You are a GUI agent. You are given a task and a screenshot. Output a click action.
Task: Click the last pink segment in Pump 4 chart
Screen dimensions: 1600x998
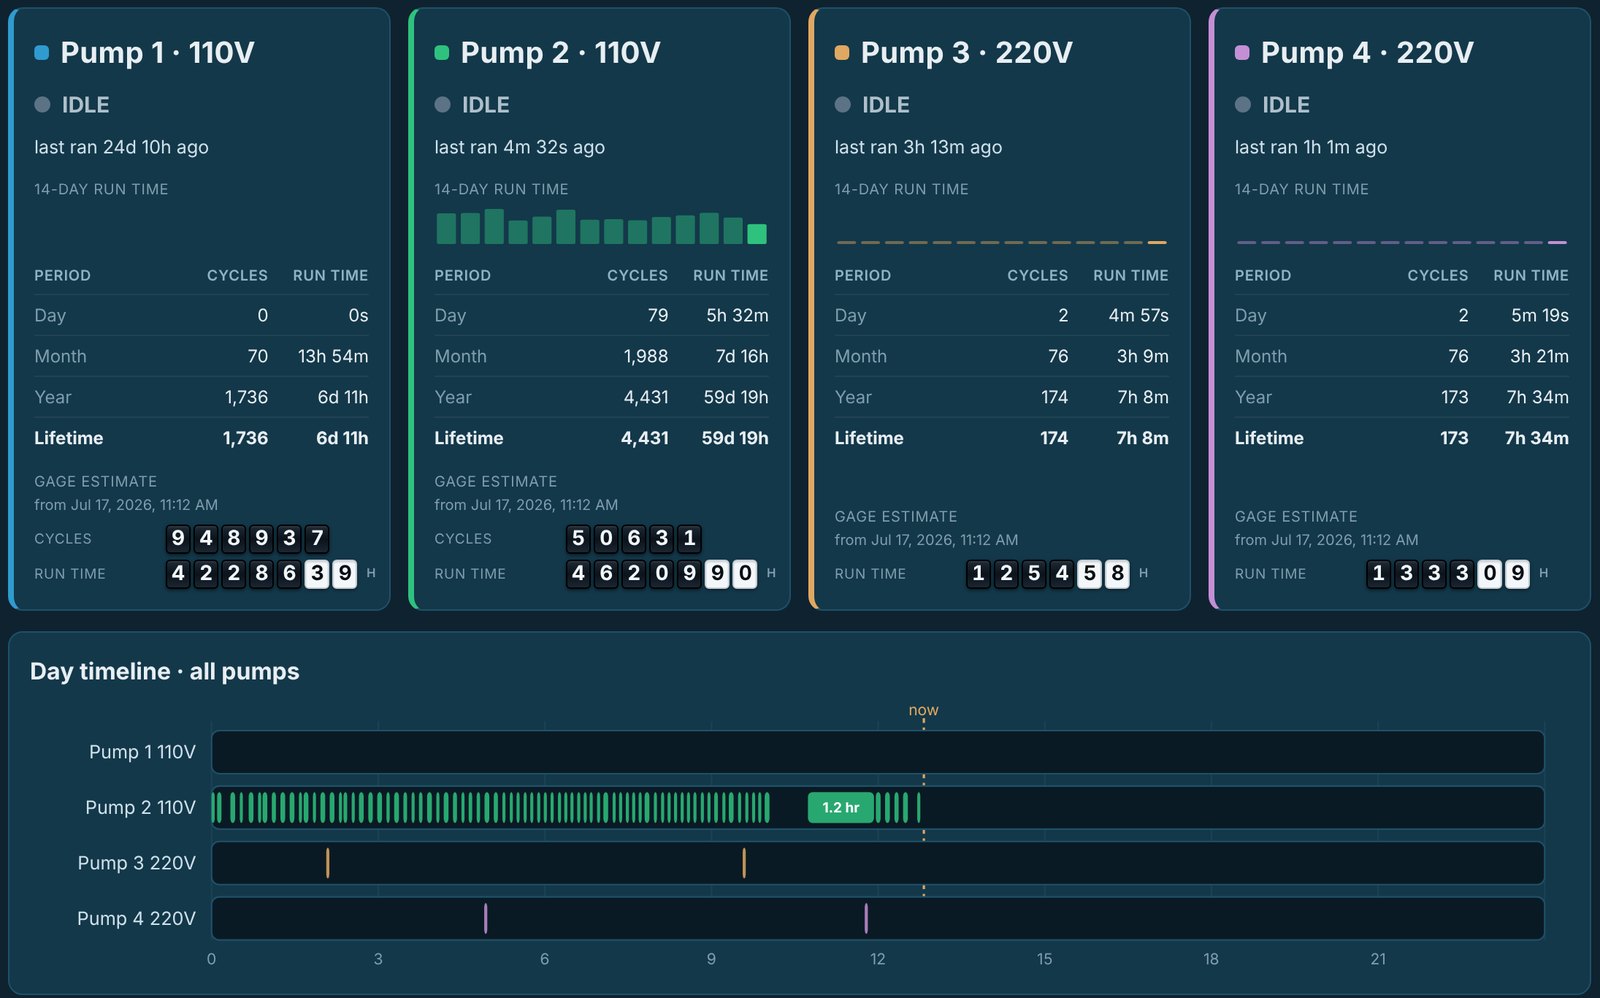[1557, 242]
